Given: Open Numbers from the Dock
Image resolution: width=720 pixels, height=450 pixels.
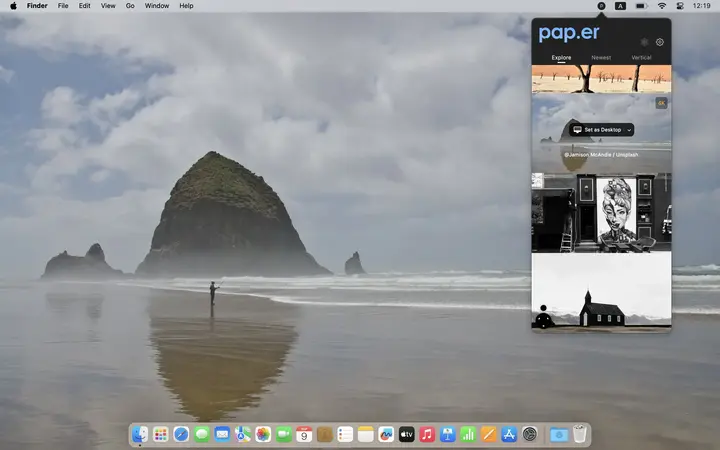Looking at the screenshot, I should (468, 434).
